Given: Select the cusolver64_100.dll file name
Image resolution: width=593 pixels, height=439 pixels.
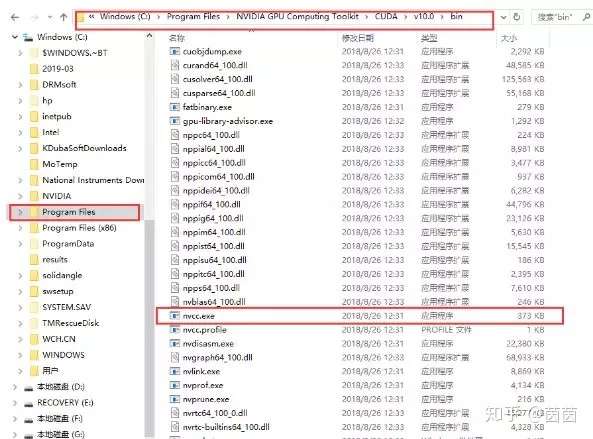Looking at the screenshot, I should tap(217, 79).
